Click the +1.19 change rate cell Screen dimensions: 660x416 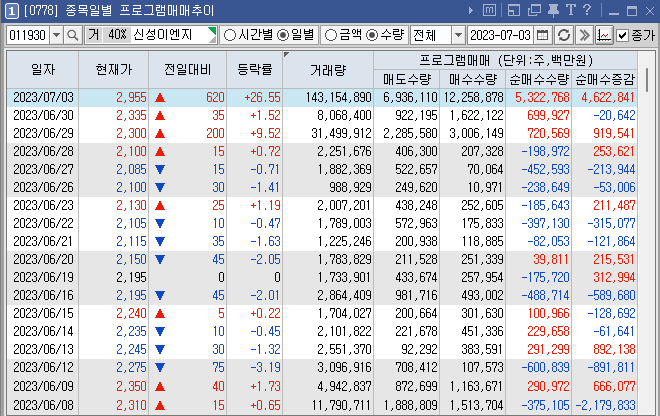265,205
